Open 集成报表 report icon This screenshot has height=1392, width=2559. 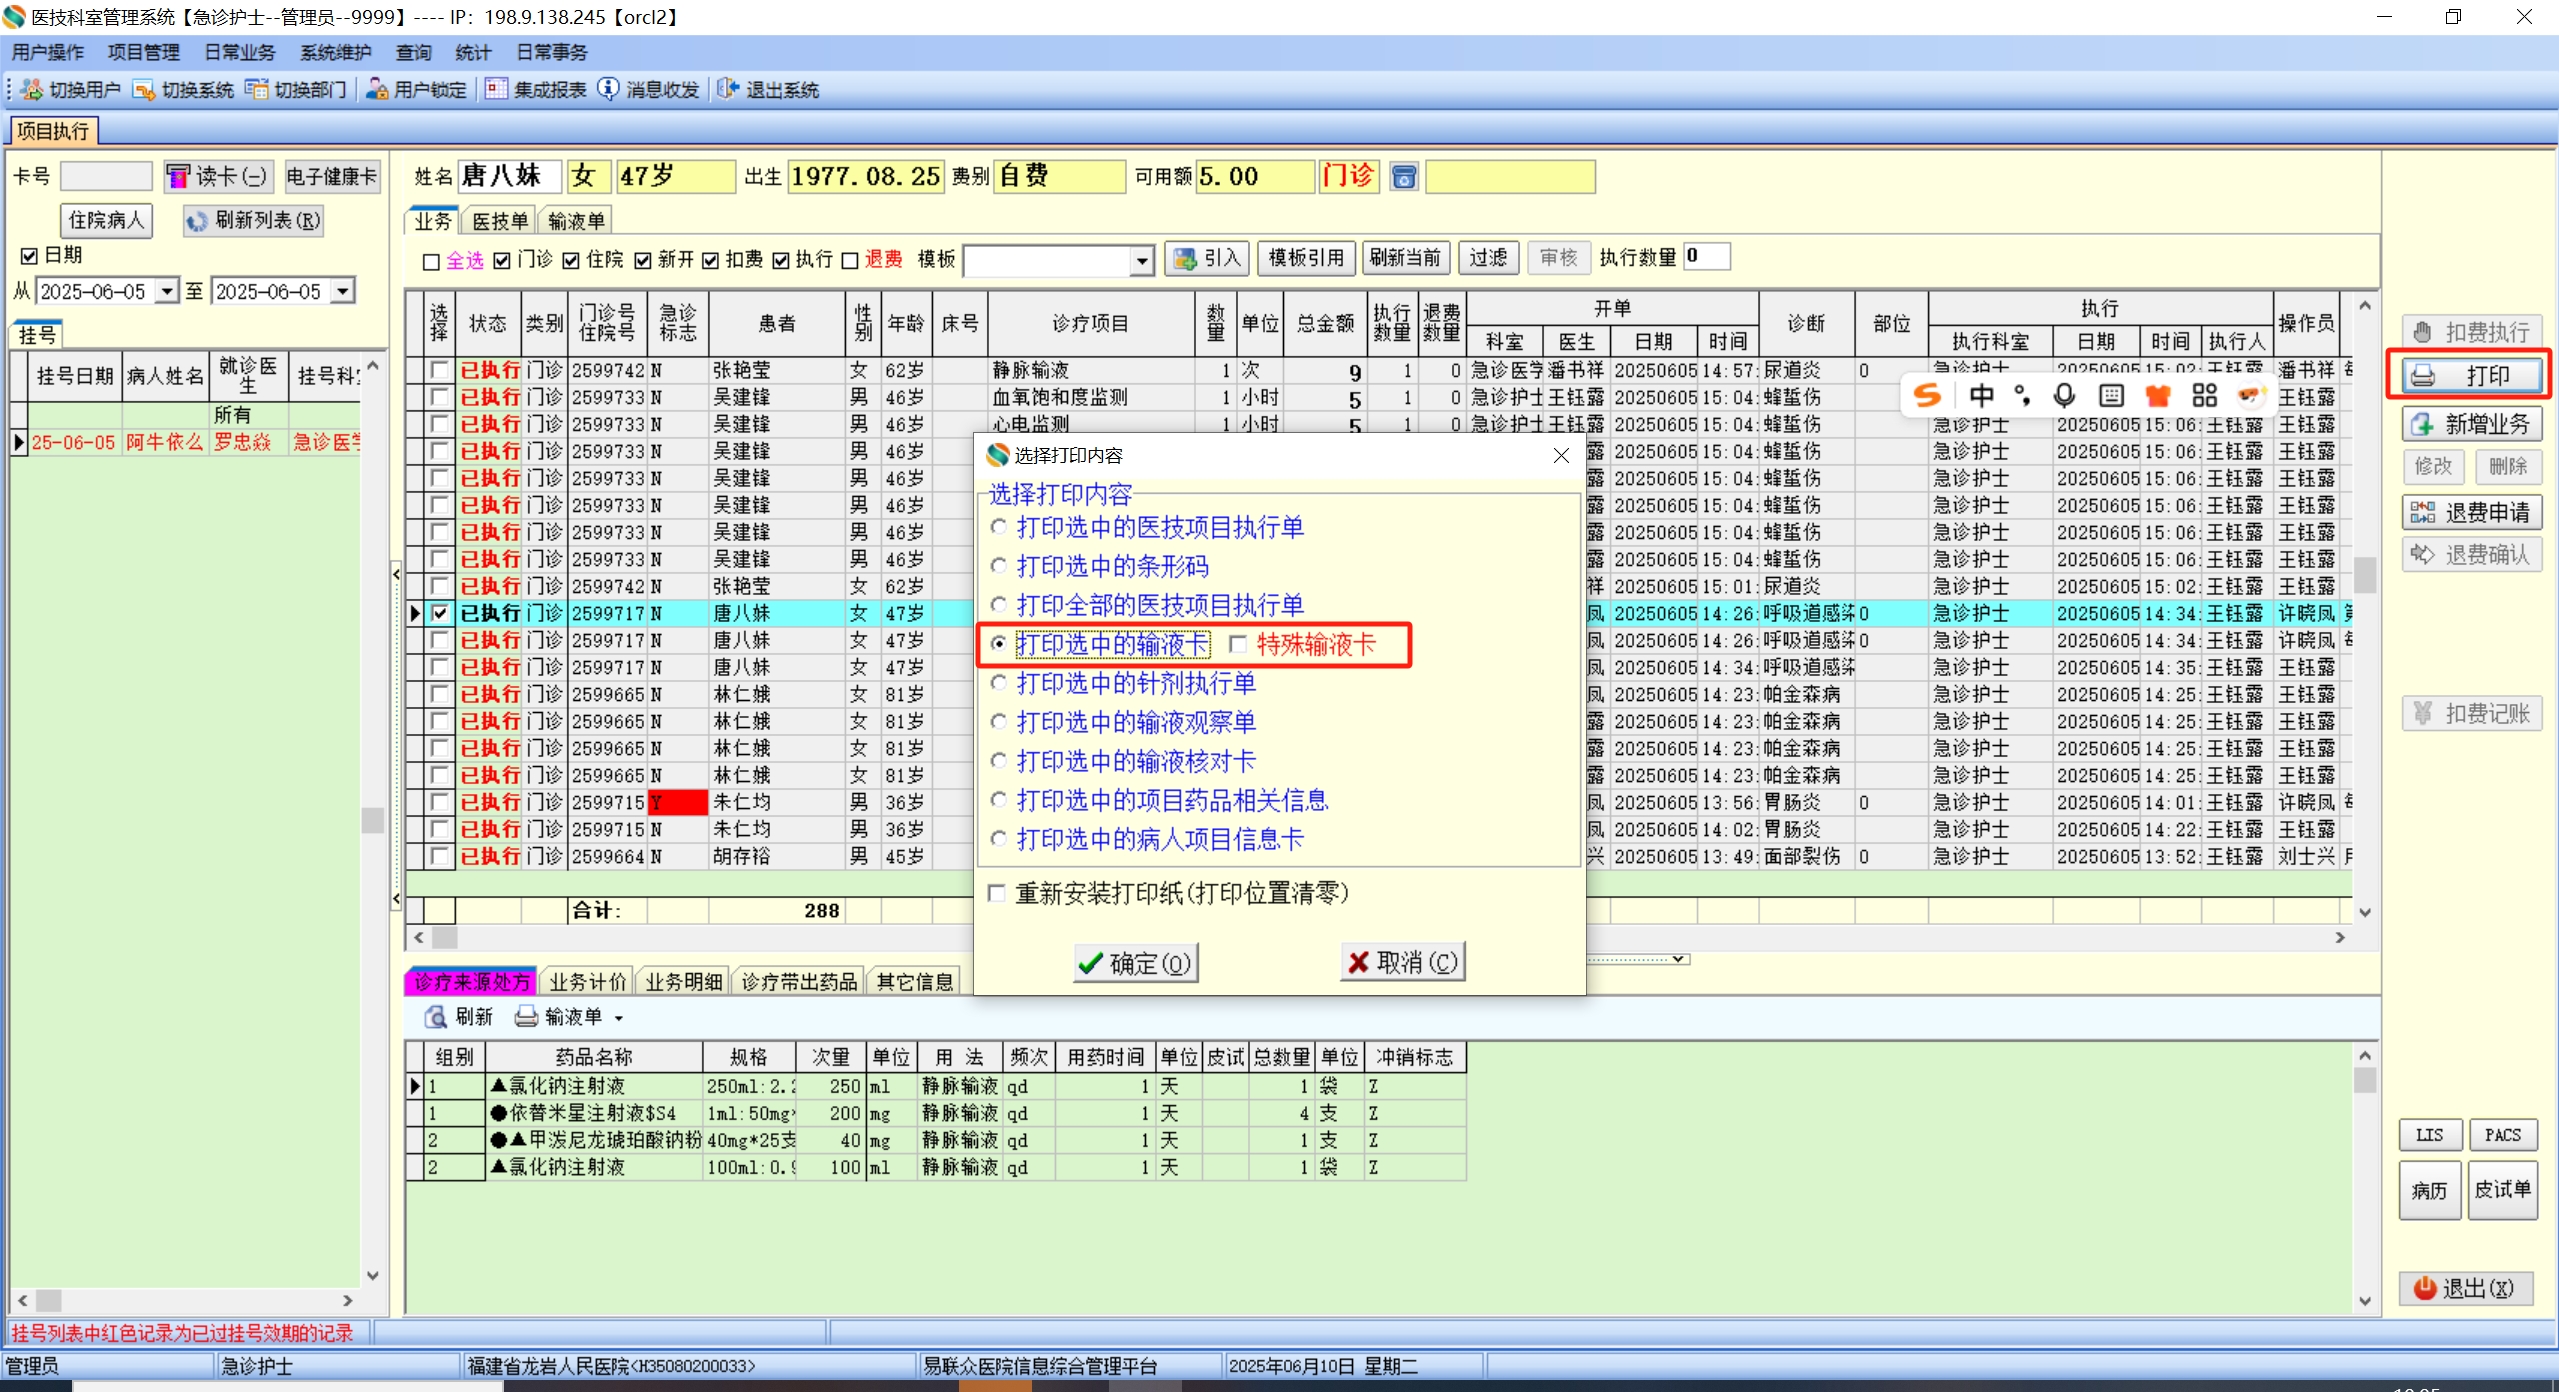tap(496, 90)
